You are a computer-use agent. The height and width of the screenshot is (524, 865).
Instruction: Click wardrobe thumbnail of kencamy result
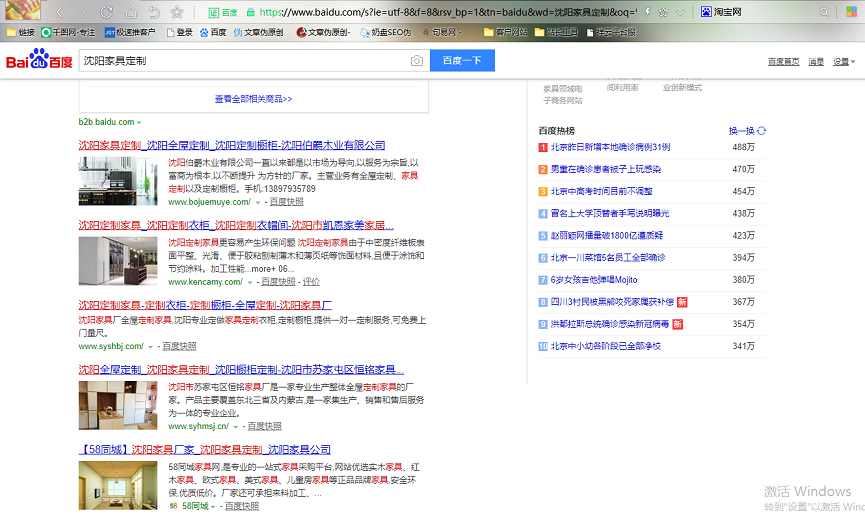[118, 261]
